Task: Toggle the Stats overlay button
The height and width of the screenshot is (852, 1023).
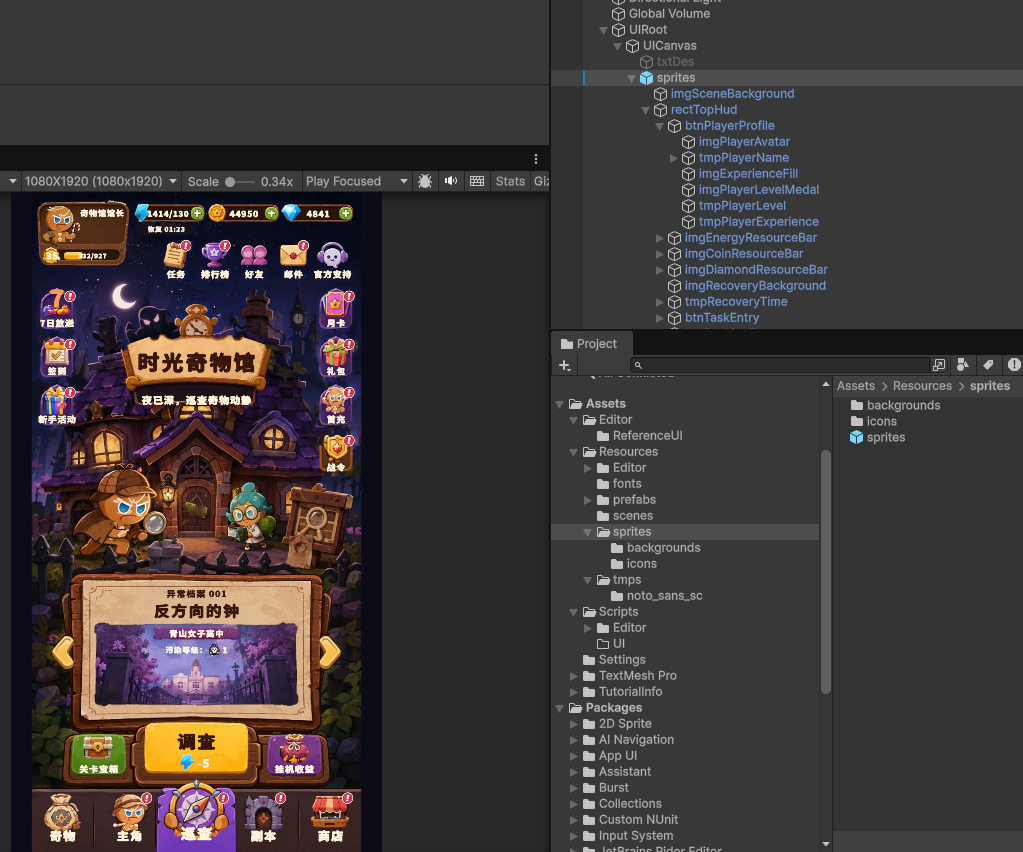Action: coord(510,181)
